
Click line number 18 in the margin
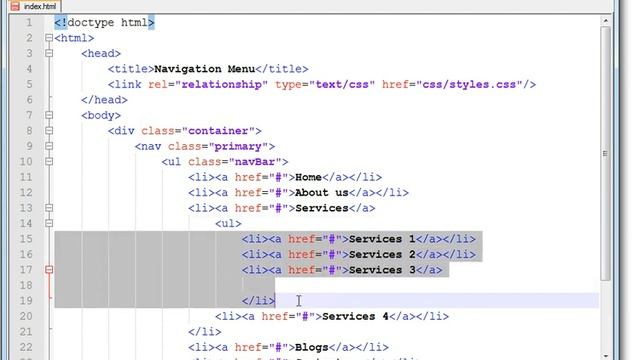pos(26,285)
